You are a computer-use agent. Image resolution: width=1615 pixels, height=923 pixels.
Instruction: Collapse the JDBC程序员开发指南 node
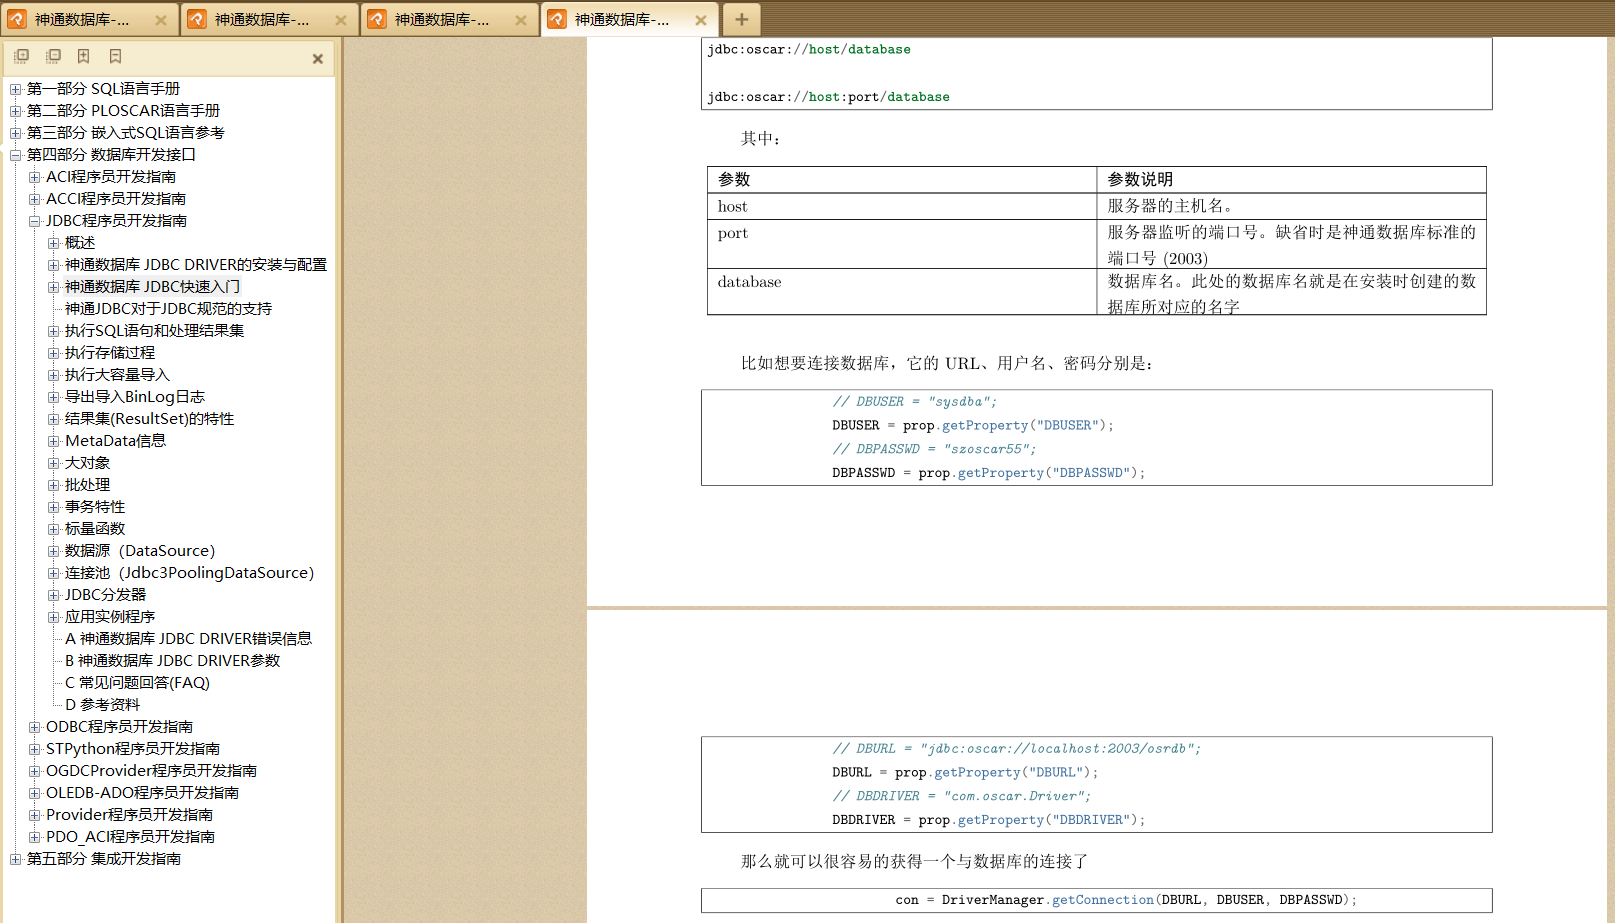click(x=34, y=221)
